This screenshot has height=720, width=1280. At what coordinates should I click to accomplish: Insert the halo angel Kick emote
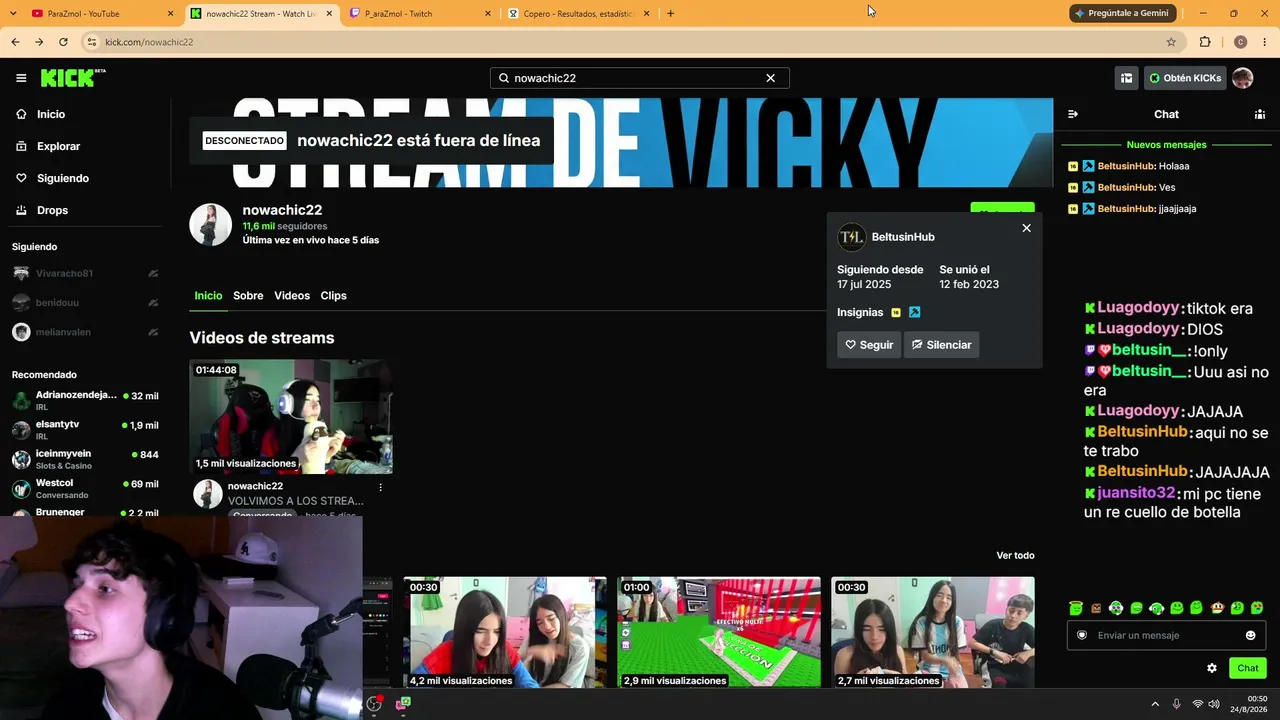click(1076, 608)
